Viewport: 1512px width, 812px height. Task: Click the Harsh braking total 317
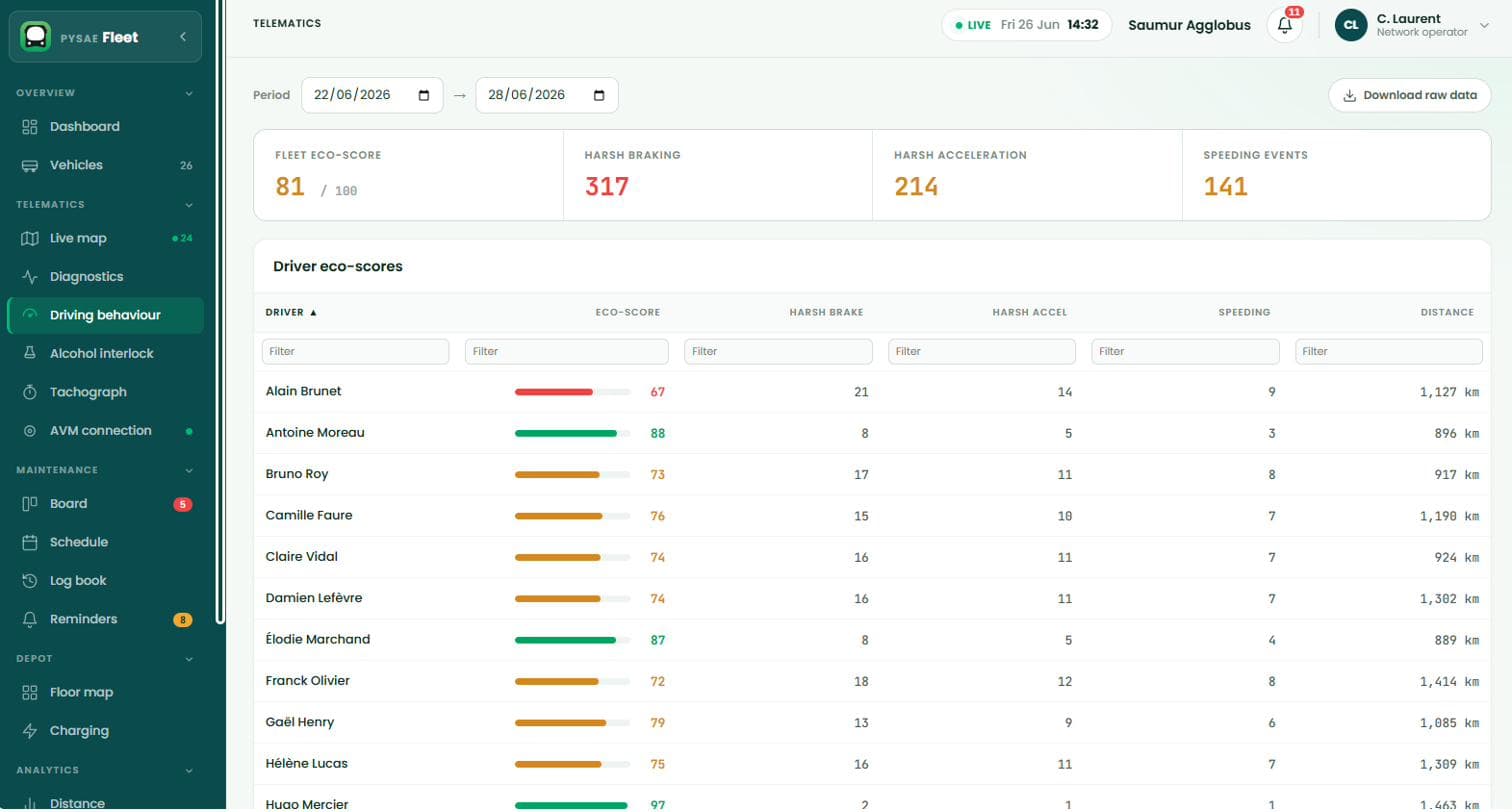click(607, 187)
